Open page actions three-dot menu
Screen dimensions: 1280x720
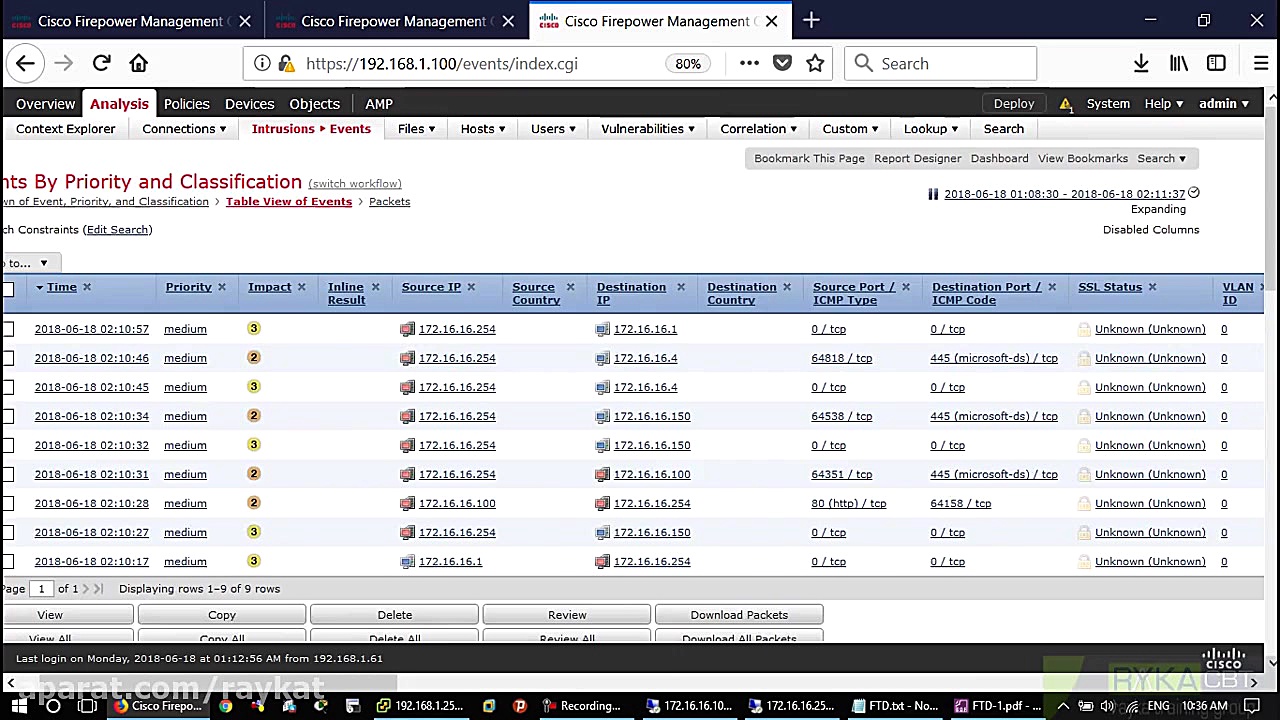coord(749,63)
